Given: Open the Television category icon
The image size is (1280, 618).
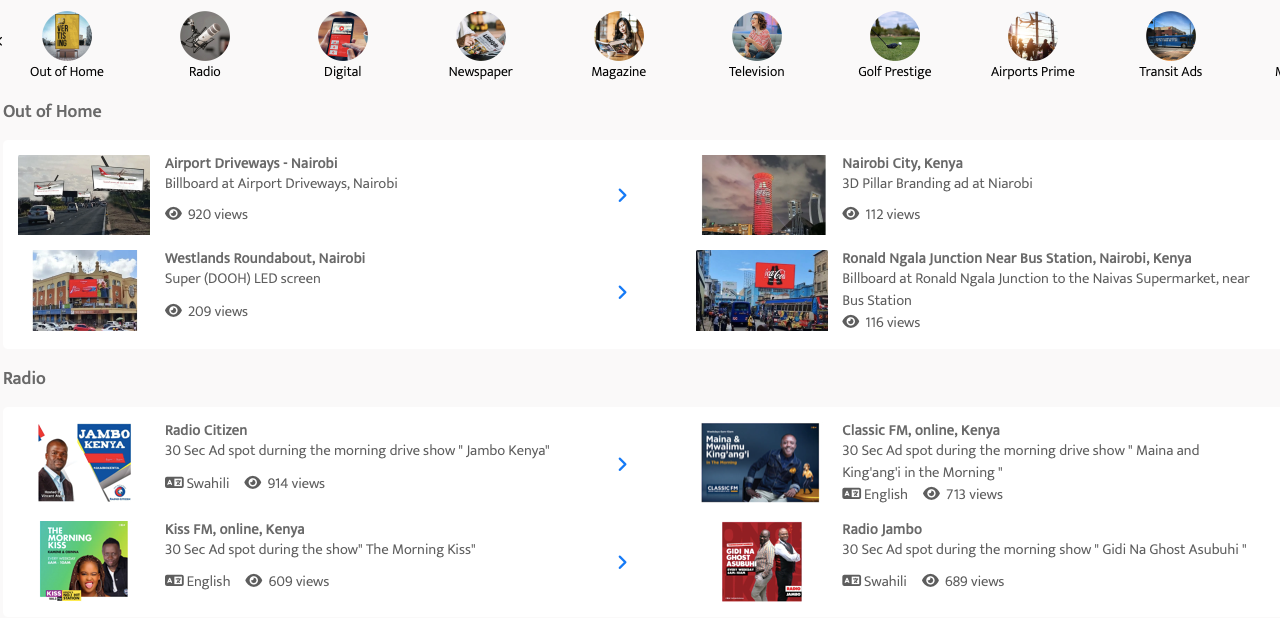Looking at the screenshot, I should pos(757,36).
